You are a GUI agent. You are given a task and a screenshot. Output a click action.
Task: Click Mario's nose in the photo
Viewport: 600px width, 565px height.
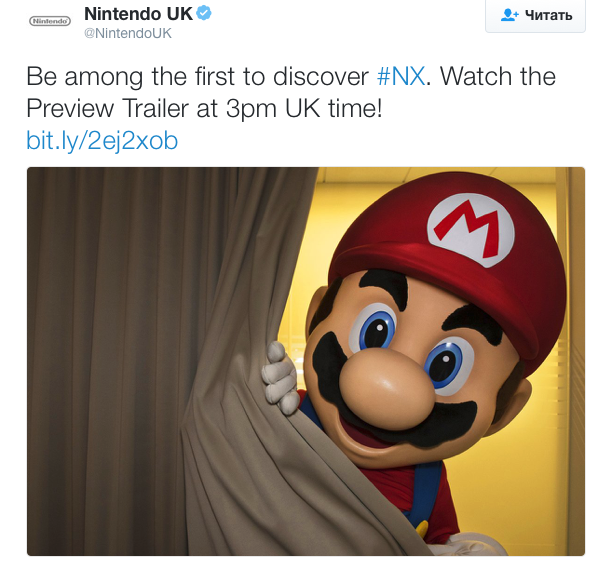[x=386, y=386]
